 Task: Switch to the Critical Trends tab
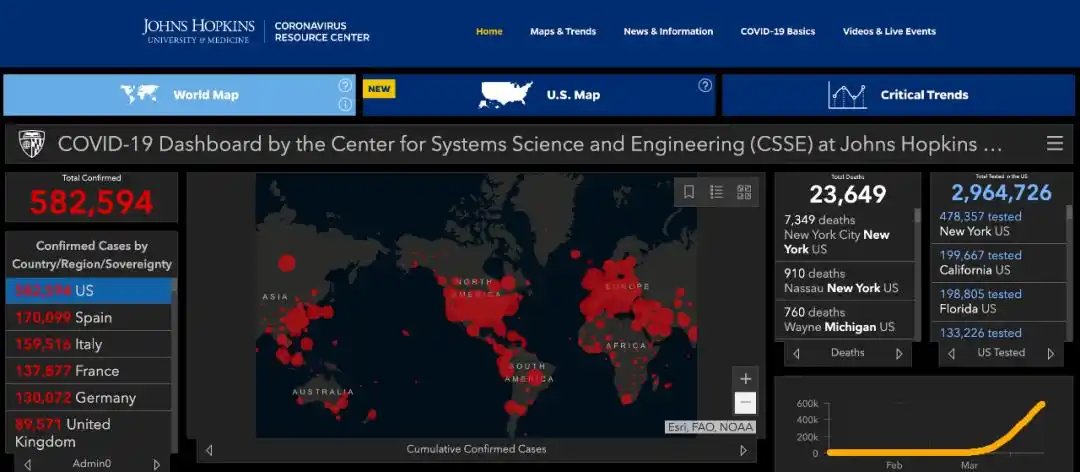pos(898,95)
